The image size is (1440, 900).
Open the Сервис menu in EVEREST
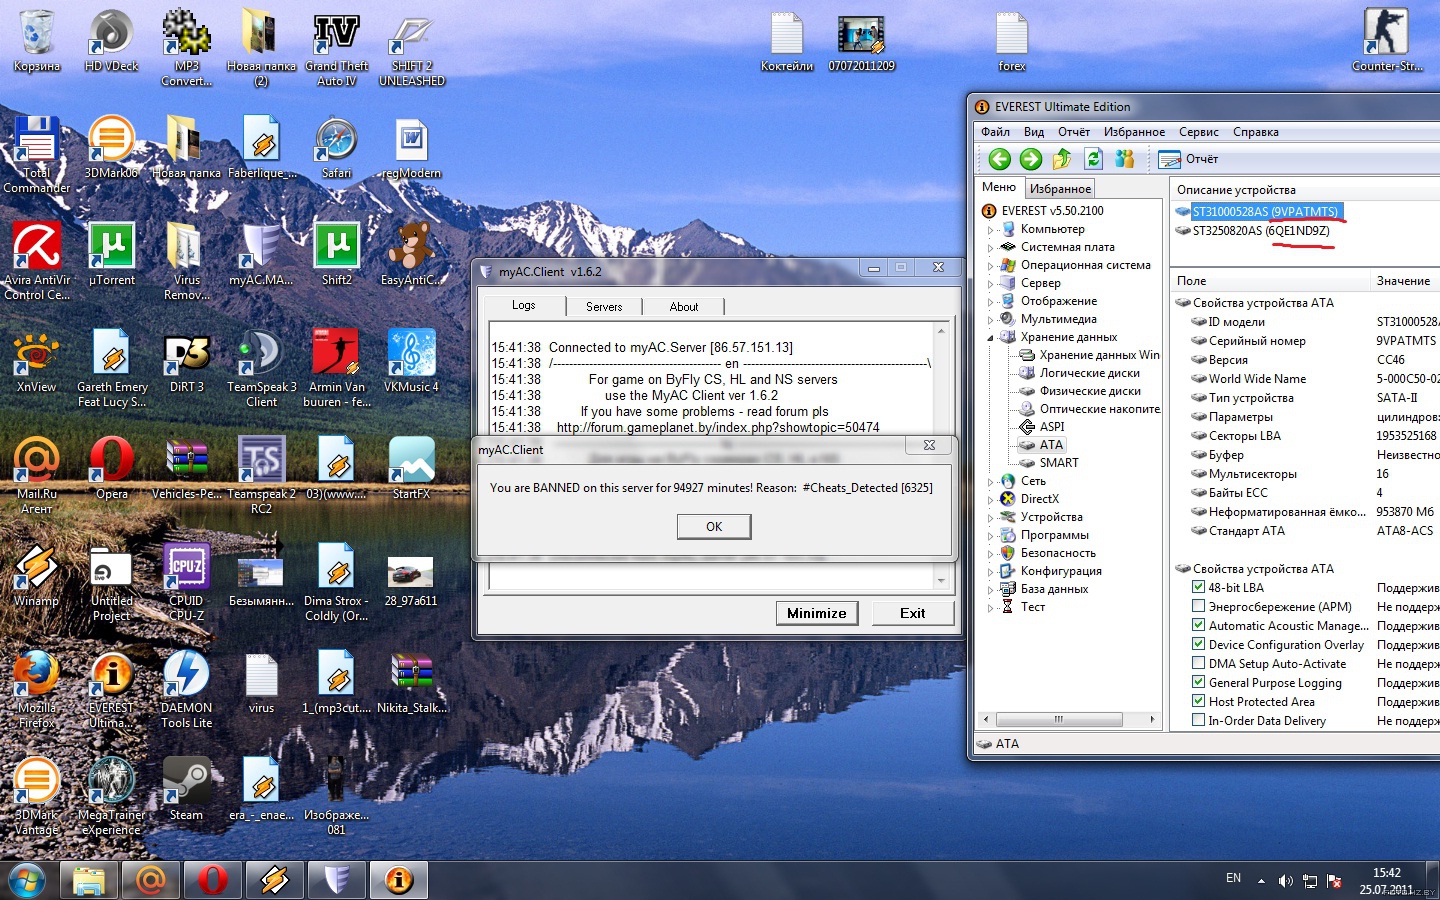tap(1198, 132)
